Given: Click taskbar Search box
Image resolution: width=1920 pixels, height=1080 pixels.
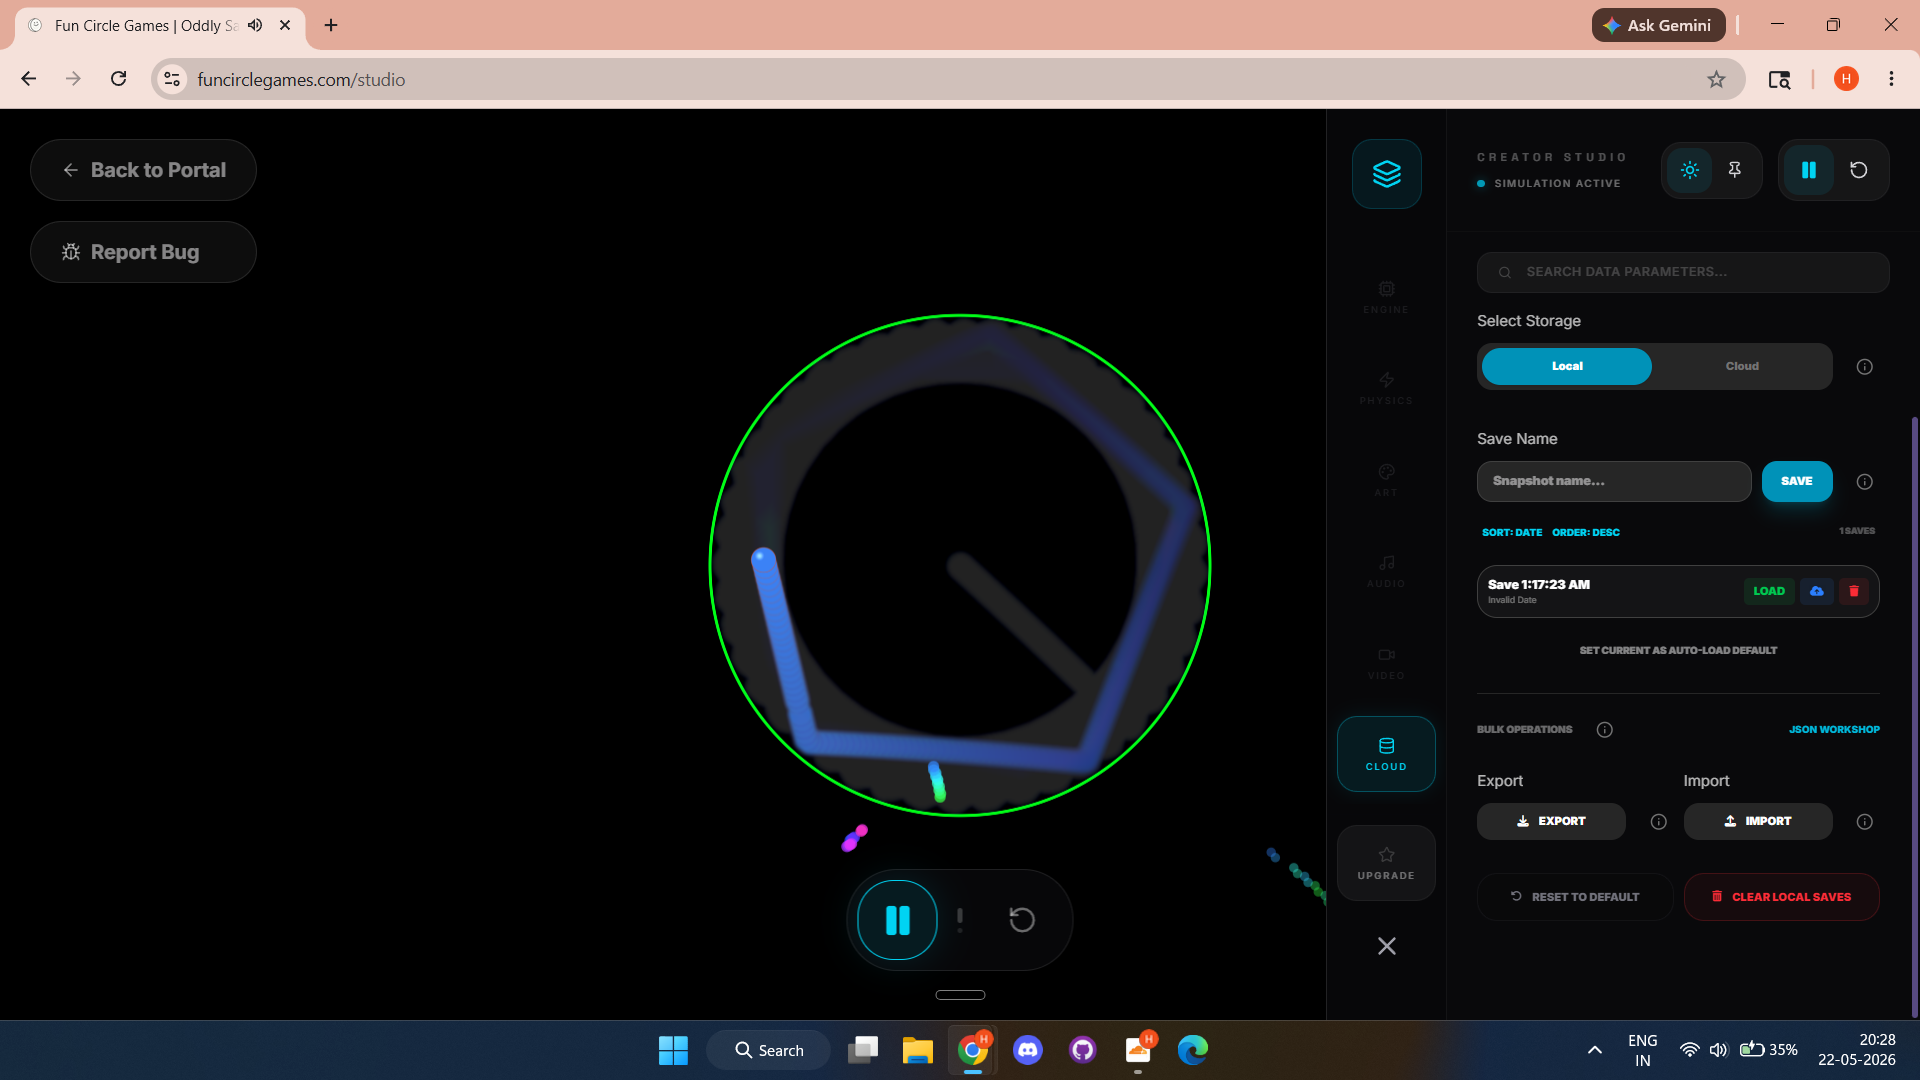Looking at the screenshot, I should coord(769,1050).
